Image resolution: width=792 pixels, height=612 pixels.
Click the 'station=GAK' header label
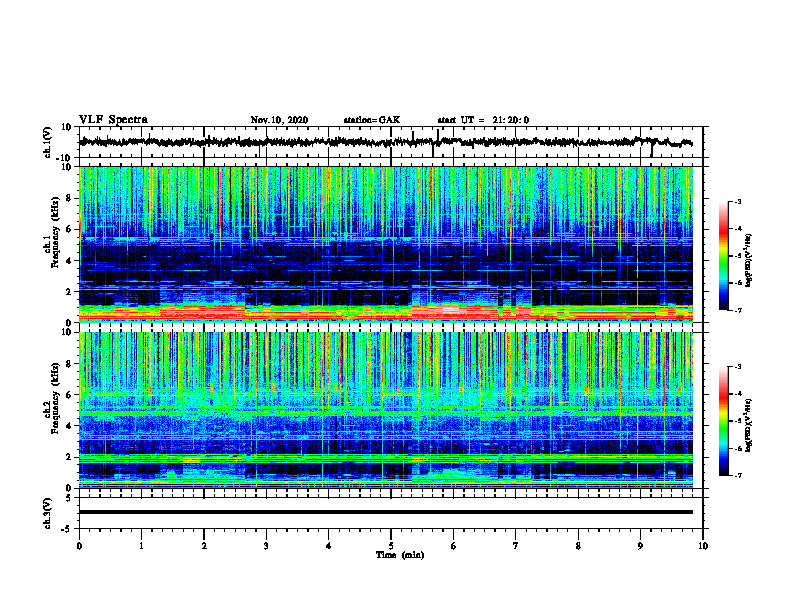[372, 120]
